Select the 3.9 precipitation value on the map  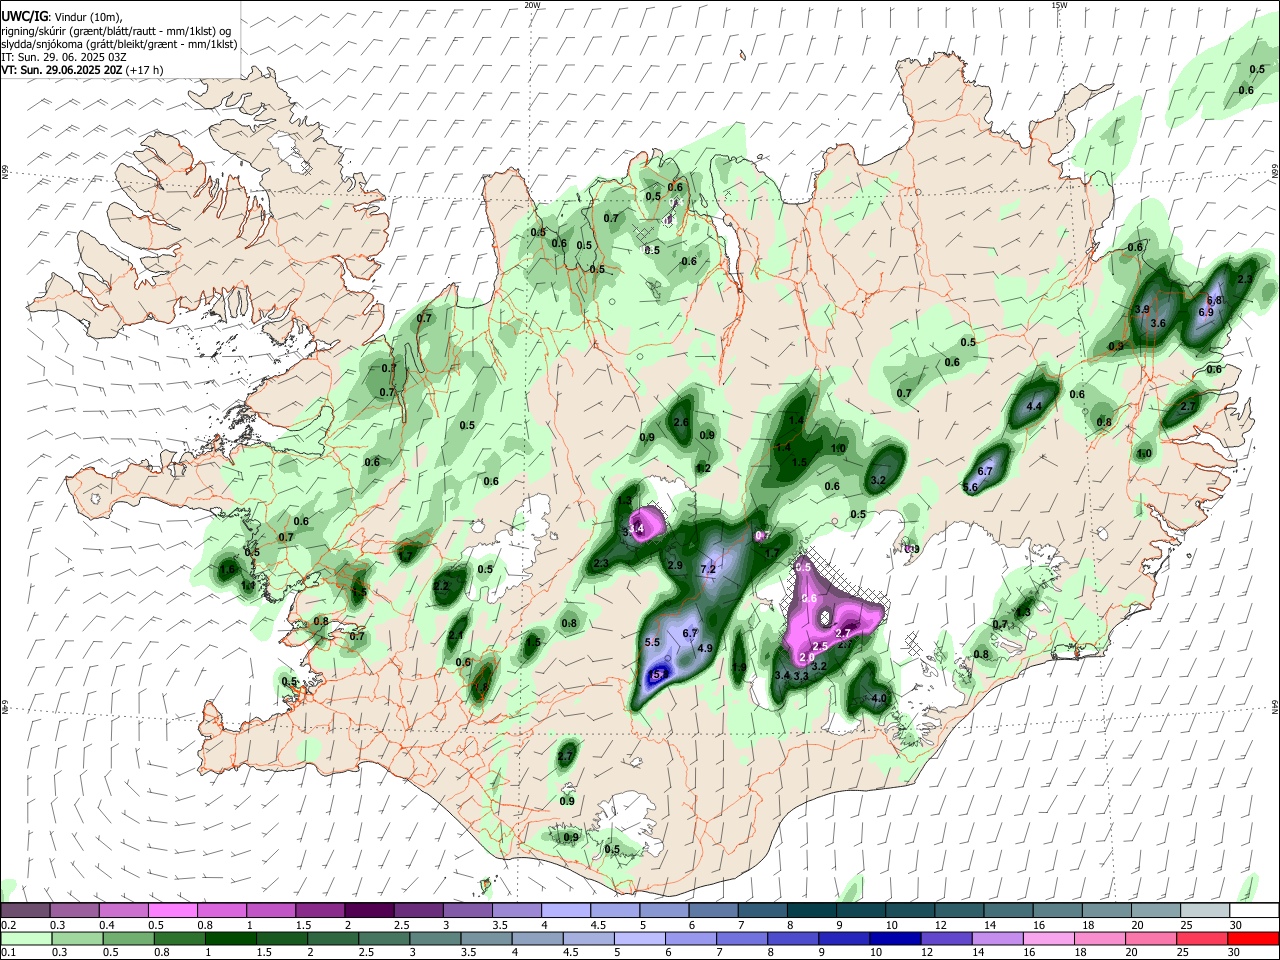1141,310
